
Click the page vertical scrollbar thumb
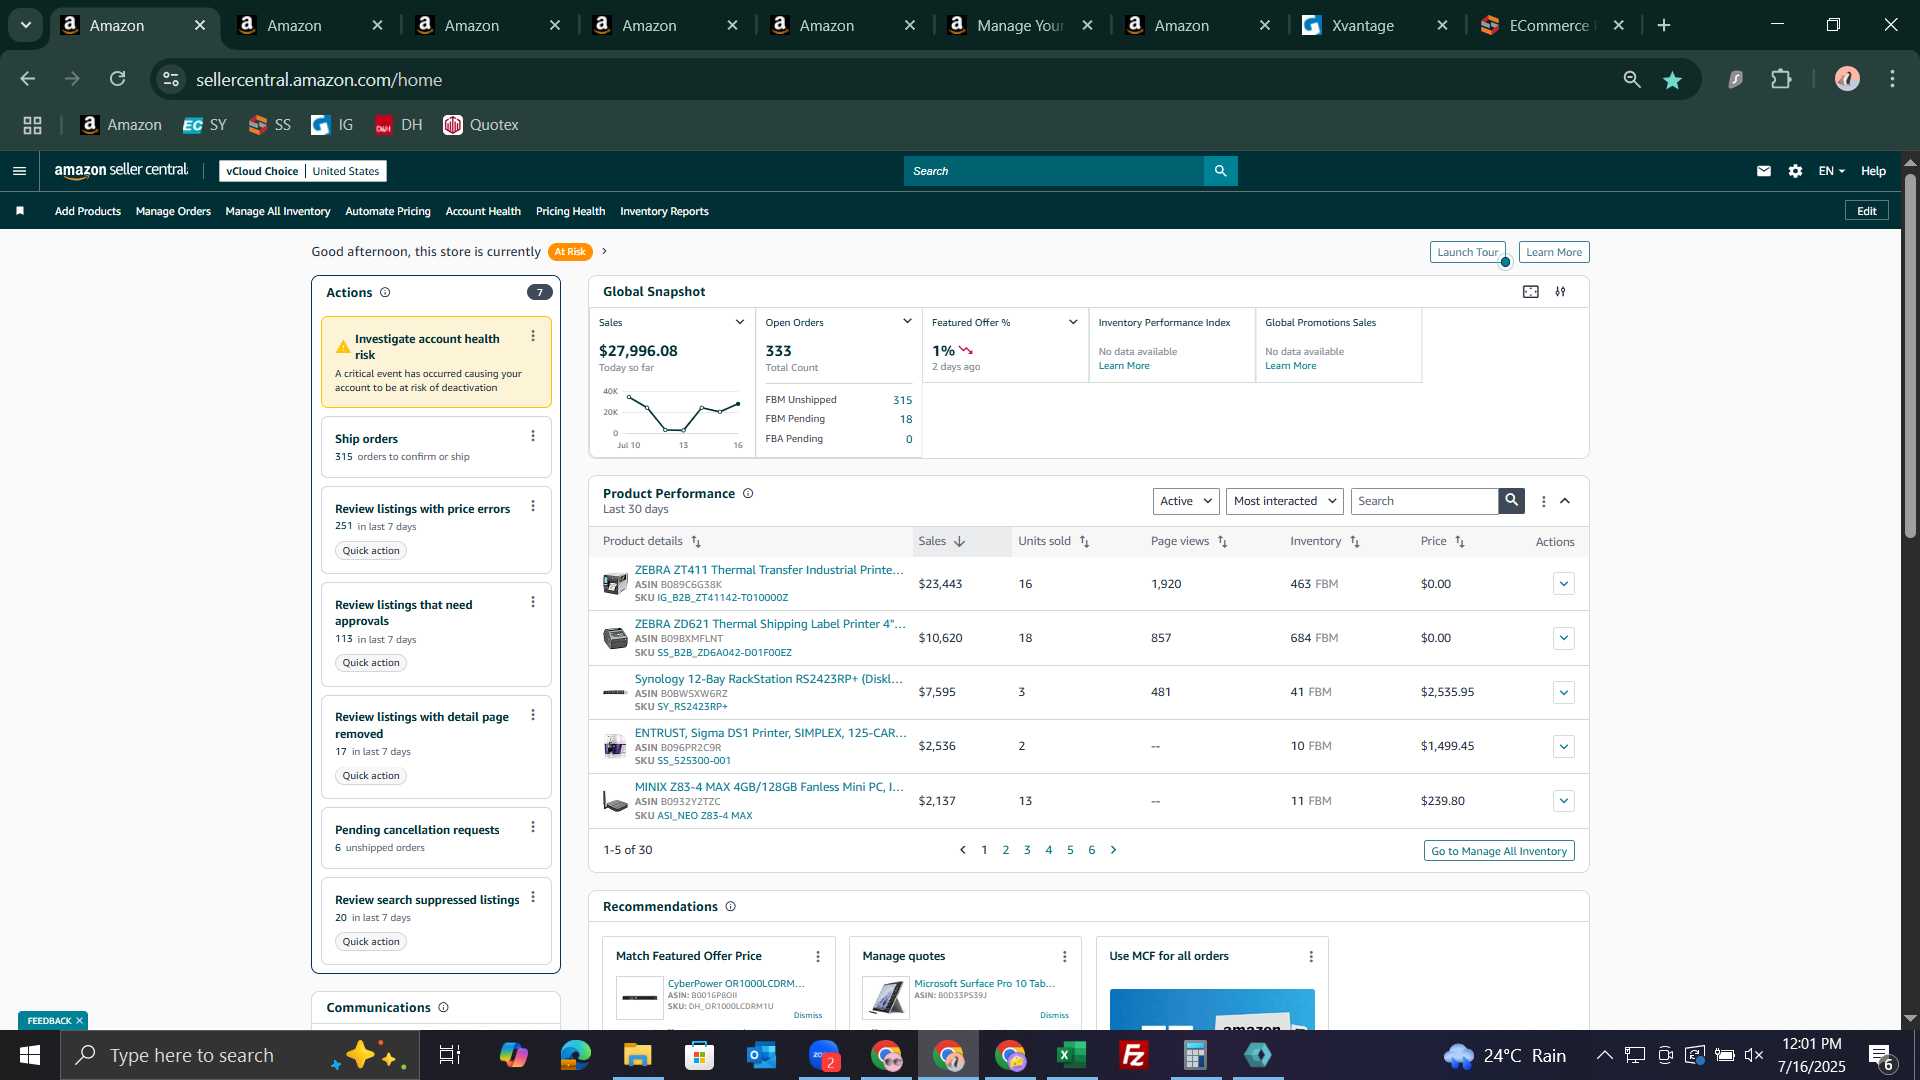pos(1910,355)
